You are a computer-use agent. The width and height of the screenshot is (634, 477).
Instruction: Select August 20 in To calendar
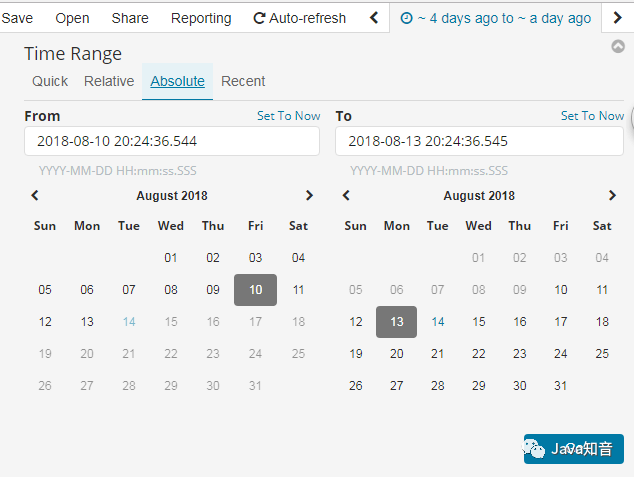pos(397,354)
